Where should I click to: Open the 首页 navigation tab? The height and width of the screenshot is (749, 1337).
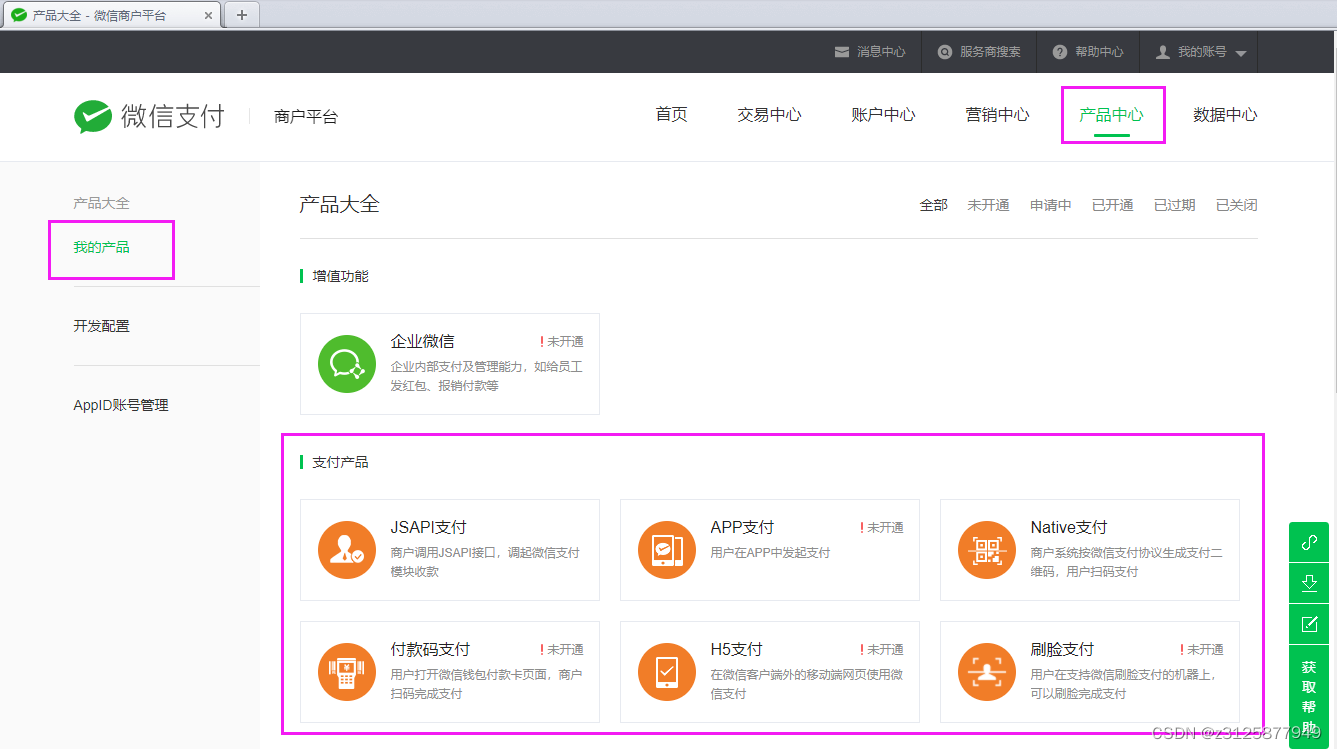click(x=671, y=115)
